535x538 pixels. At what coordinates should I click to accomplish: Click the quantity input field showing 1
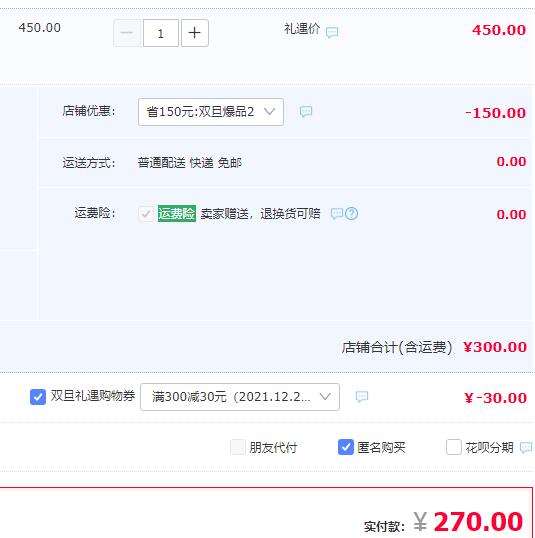click(161, 33)
